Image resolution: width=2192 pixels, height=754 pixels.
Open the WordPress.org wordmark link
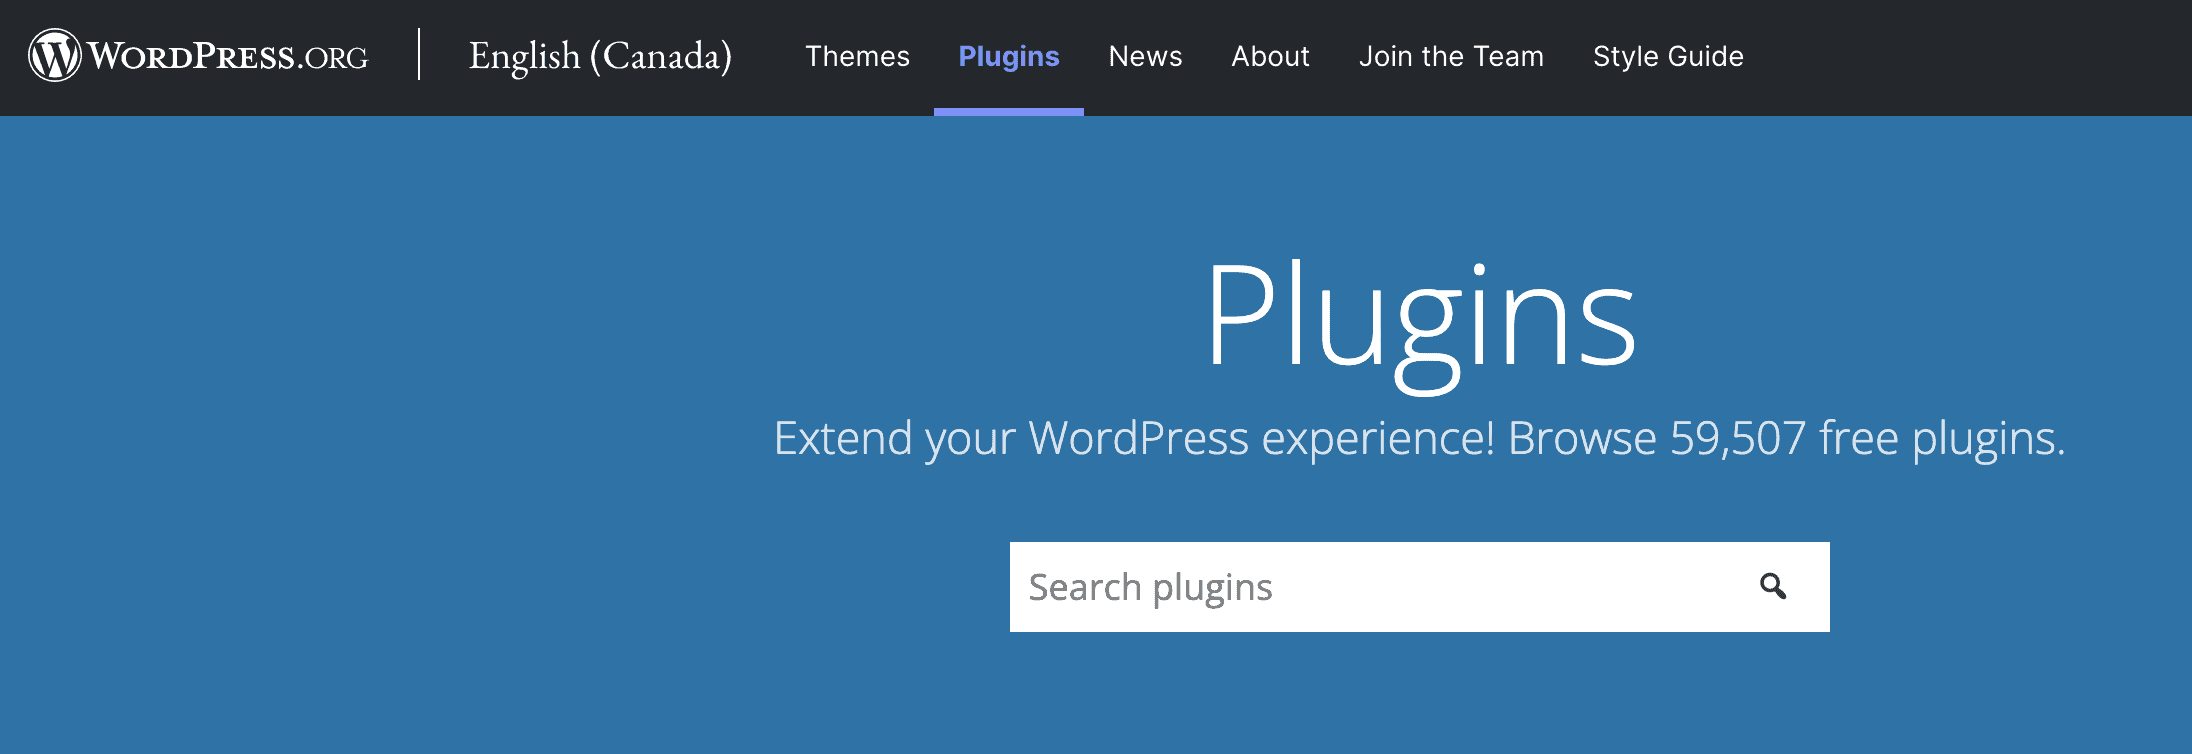[x=228, y=56]
